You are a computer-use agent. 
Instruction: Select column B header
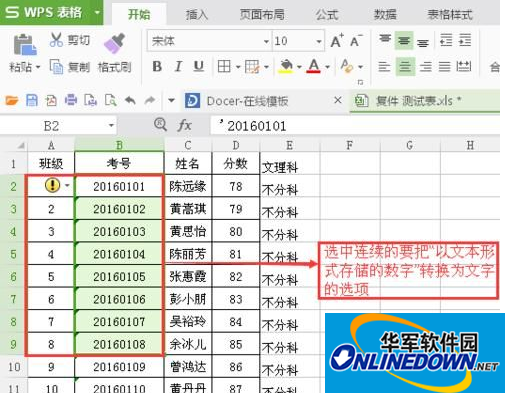point(119,145)
